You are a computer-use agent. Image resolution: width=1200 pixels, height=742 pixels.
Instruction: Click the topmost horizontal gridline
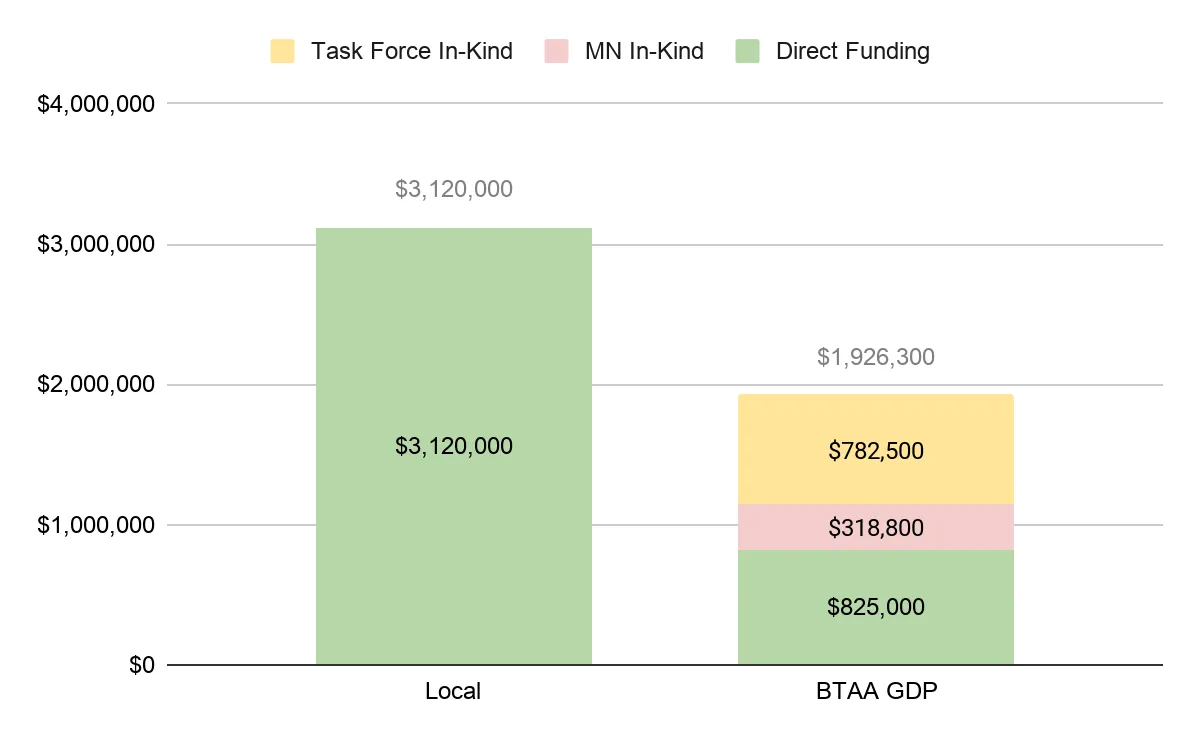pyautogui.click(x=665, y=103)
